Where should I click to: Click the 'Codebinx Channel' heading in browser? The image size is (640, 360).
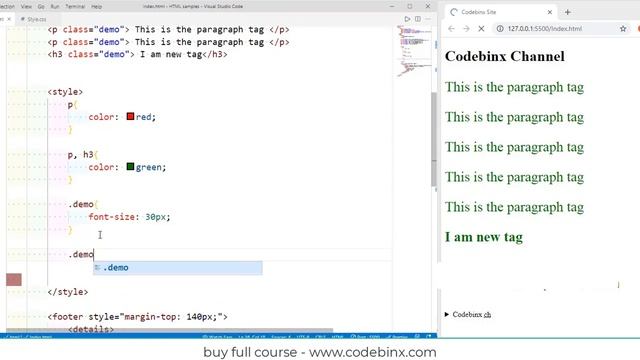pyautogui.click(x=504, y=56)
